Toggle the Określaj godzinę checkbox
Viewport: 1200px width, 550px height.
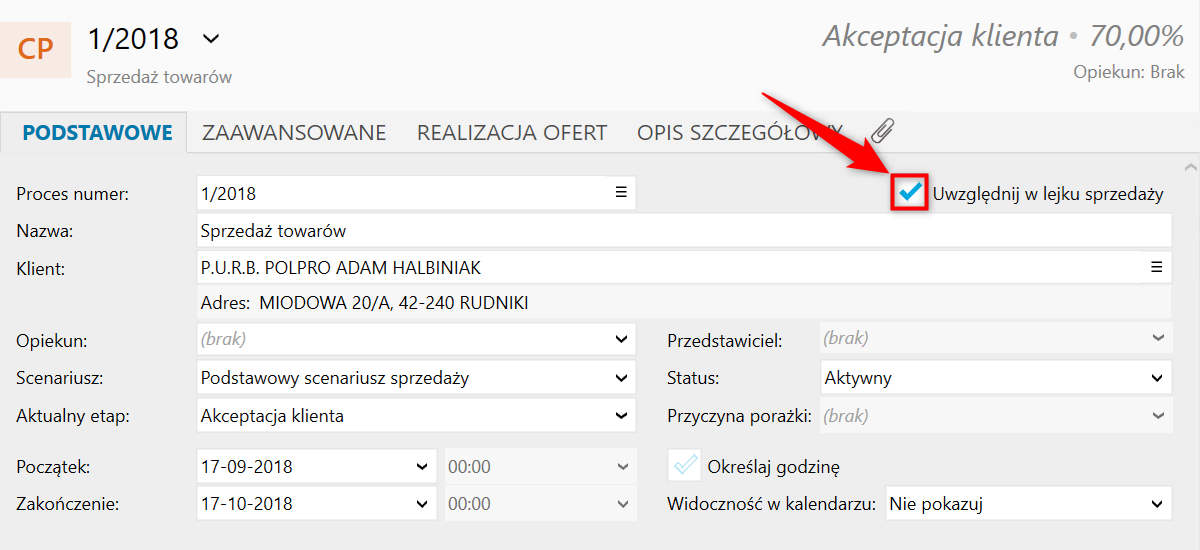tap(684, 466)
